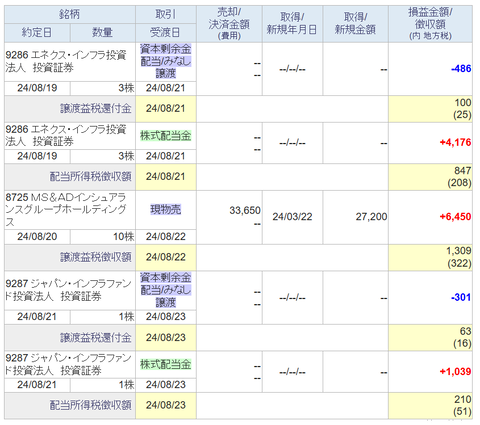Click the 譲渡益税徴収額 row on 24/08/22
This screenshot has width=480, height=425.
(238, 257)
